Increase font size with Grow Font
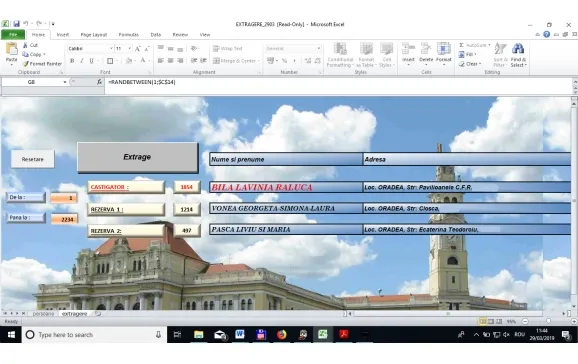 point(137,49)
